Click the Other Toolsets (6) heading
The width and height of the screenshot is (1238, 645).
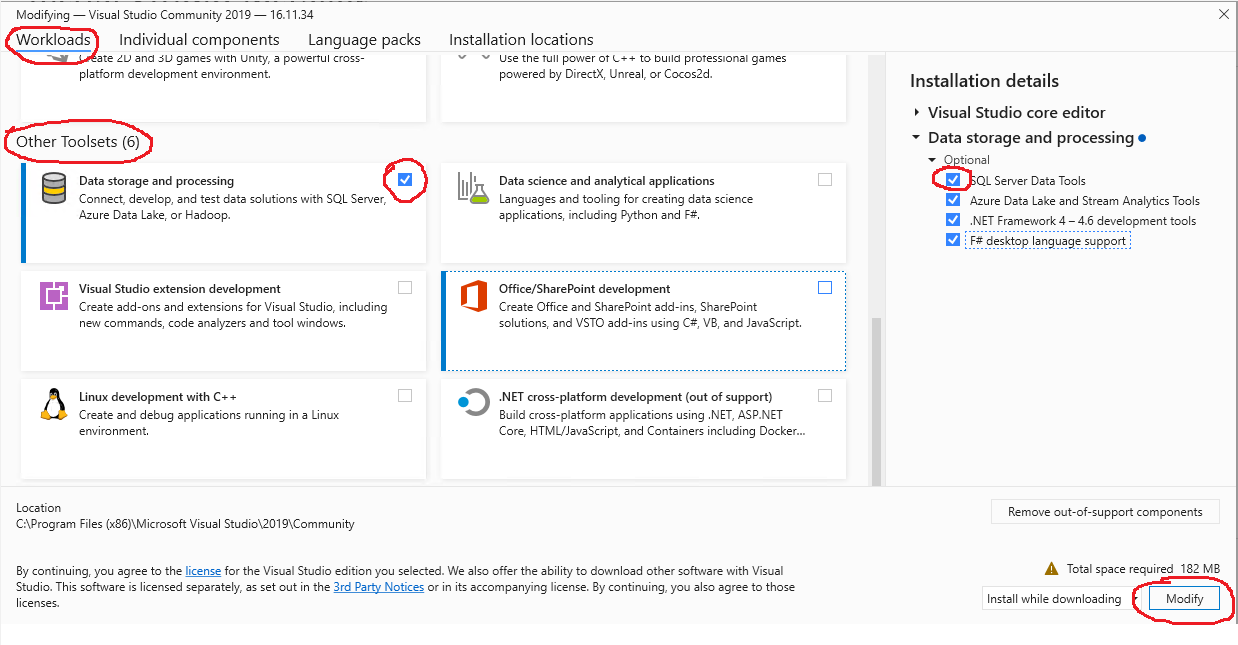(x=78, y=142)
